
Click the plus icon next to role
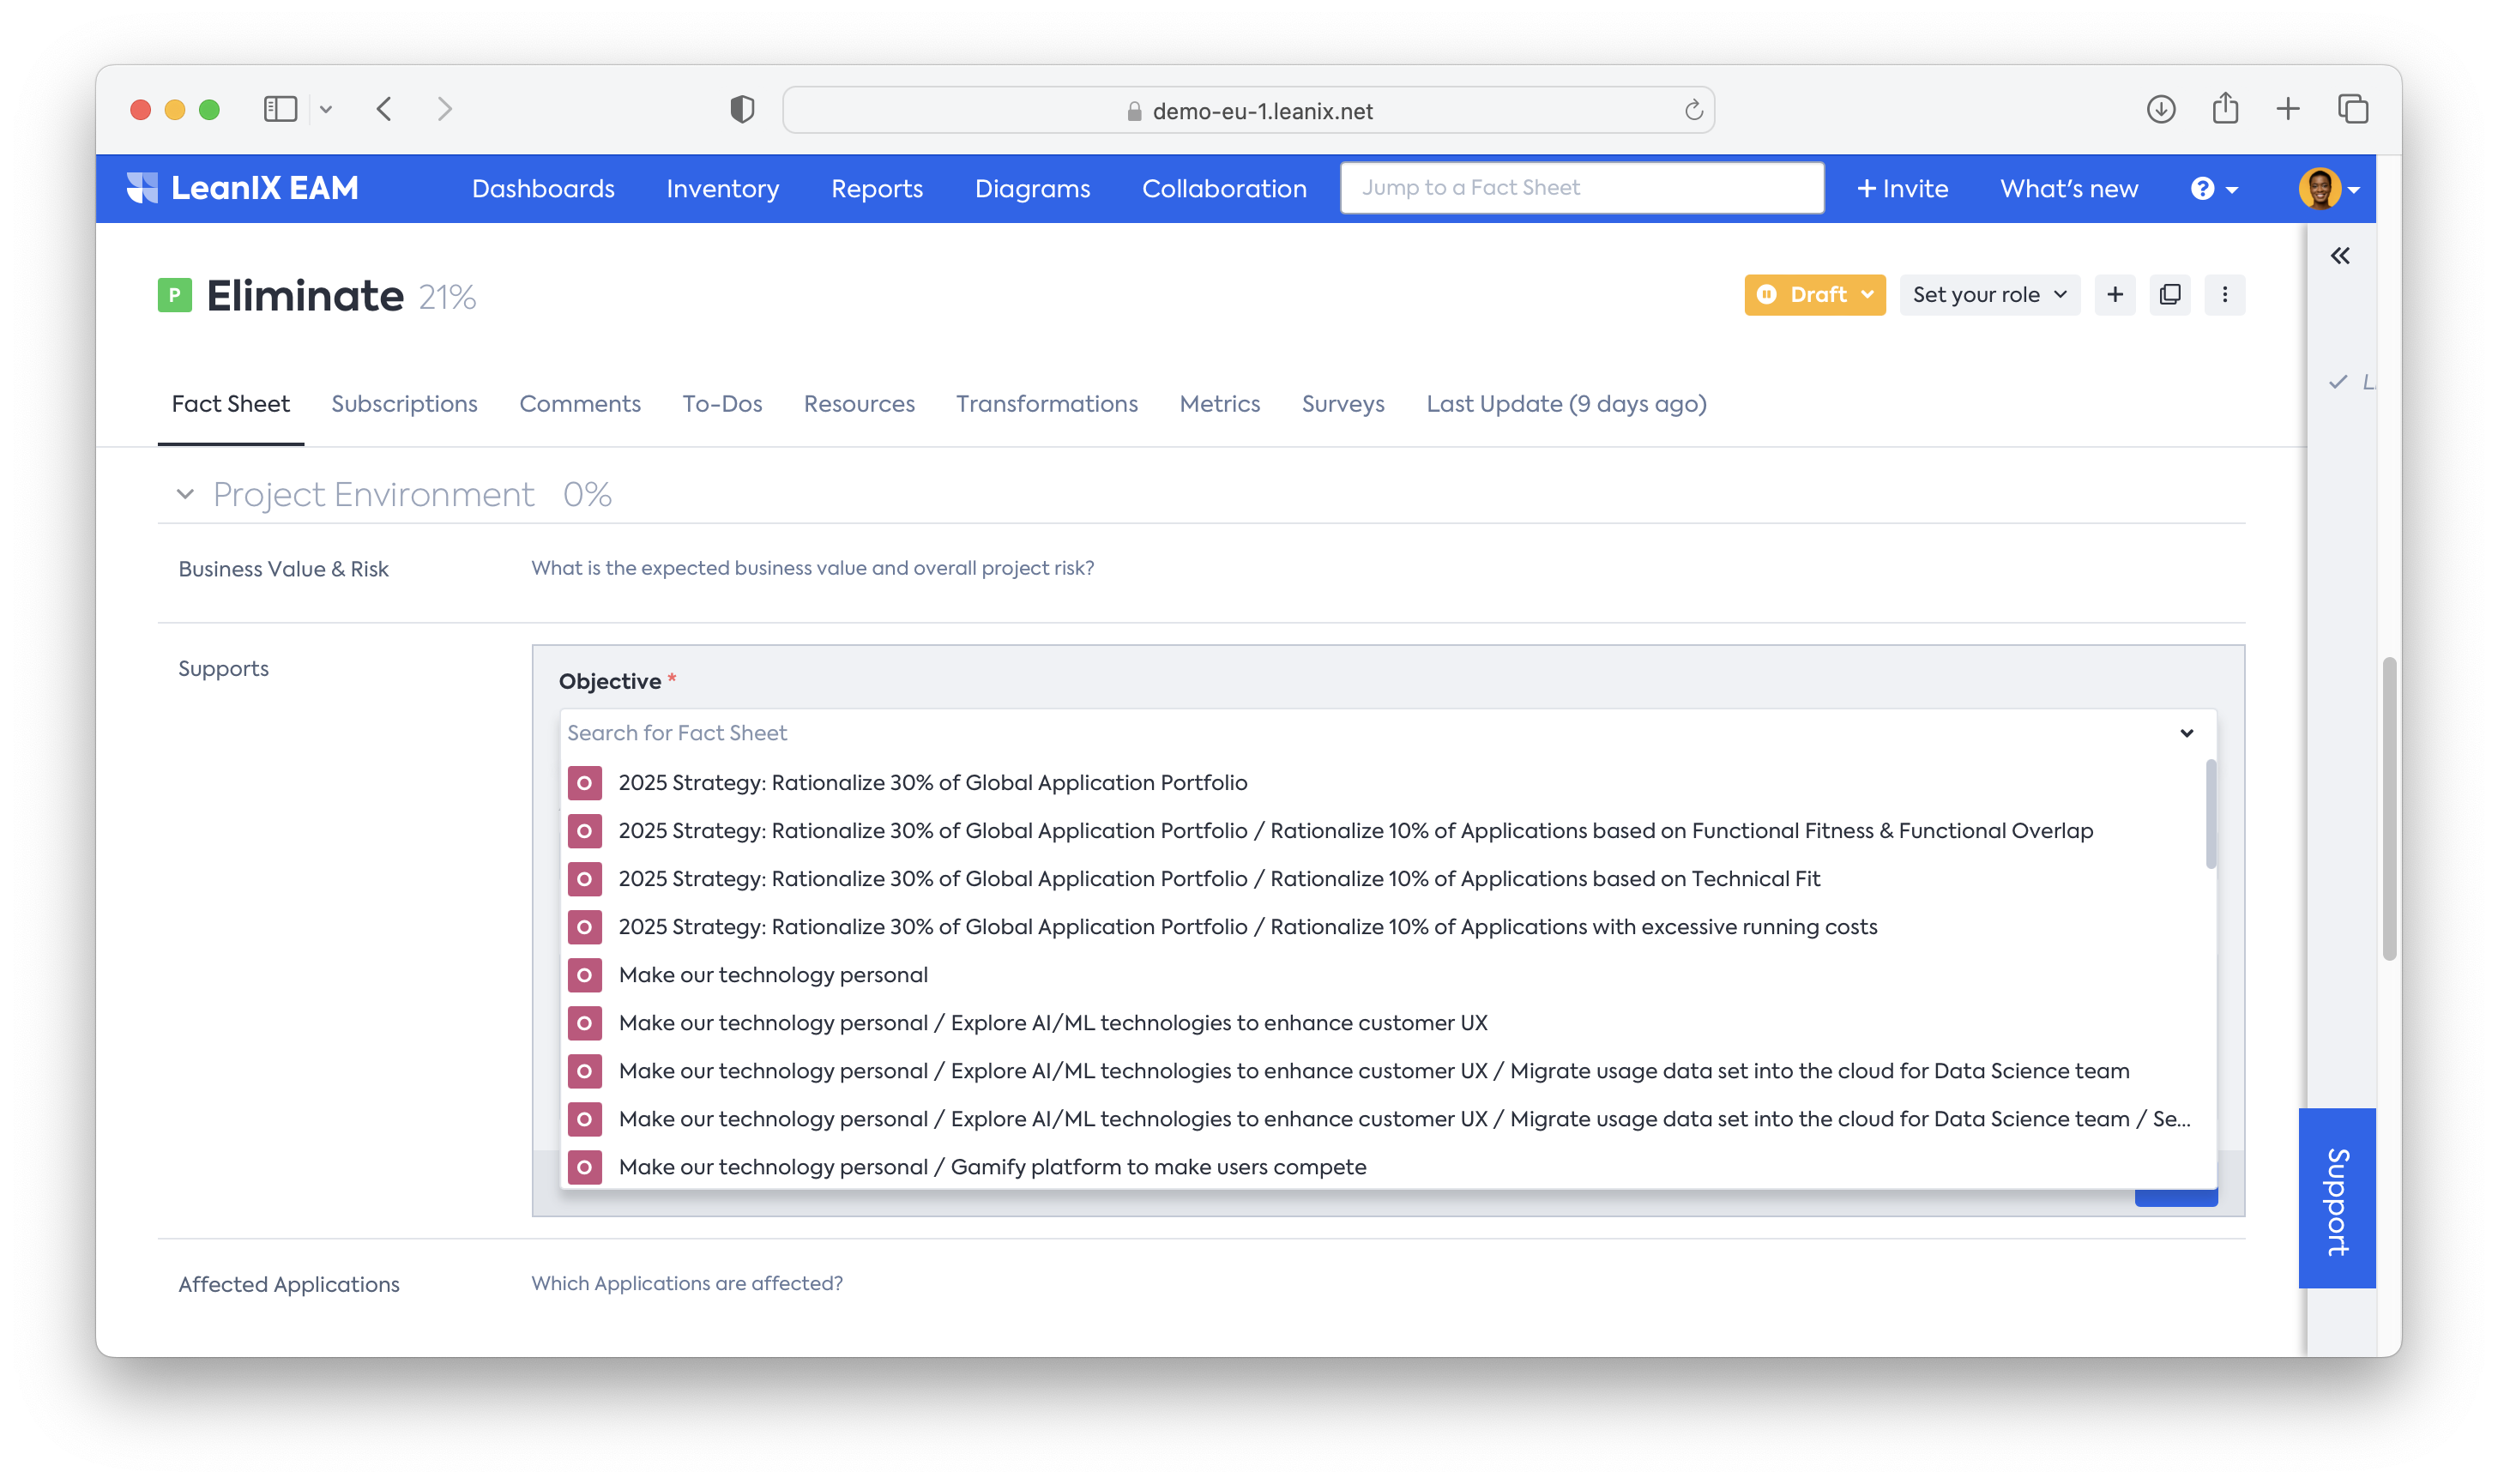2114,295
